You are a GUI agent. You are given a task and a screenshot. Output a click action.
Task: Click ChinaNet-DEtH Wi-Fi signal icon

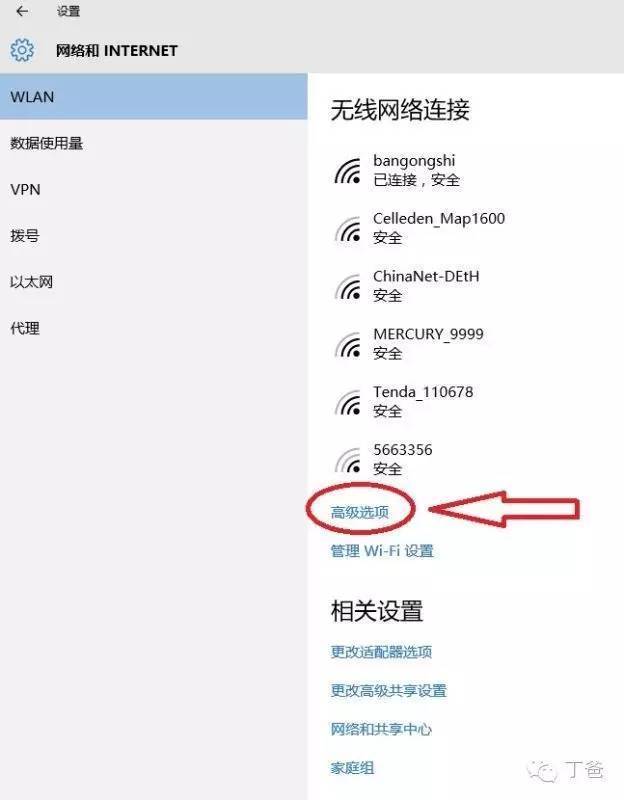pyautogui.click(x=348, y=287)
